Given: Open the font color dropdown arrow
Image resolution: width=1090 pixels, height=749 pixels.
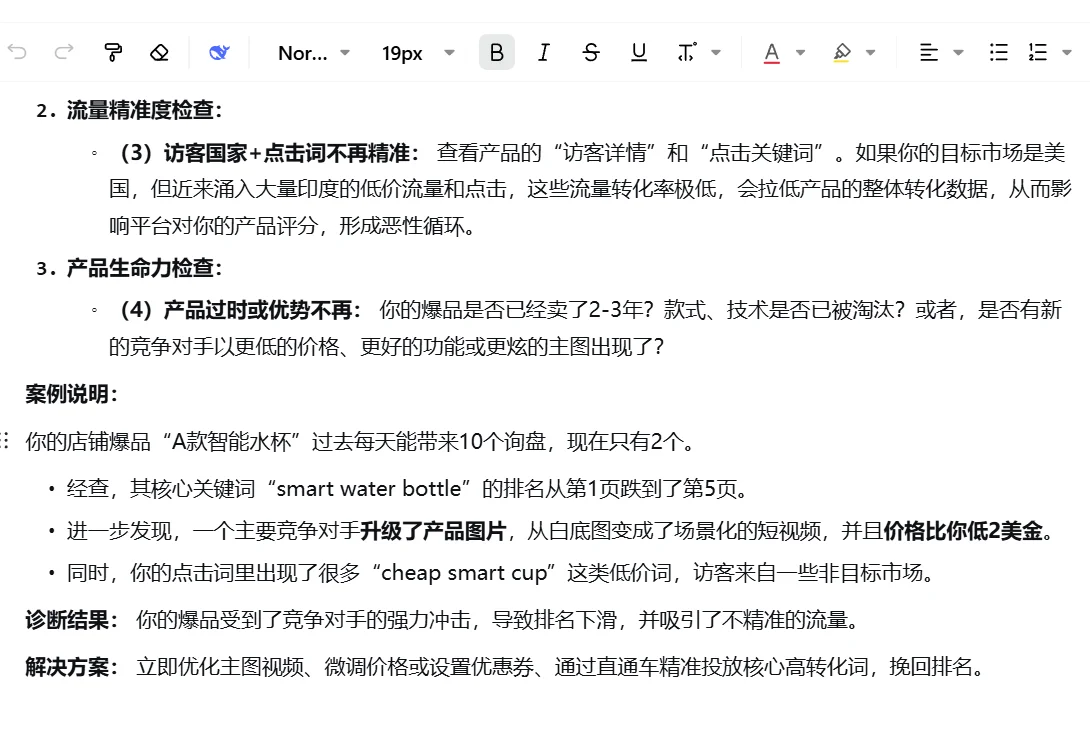Looking at the screenshot, I should [800, 52].
